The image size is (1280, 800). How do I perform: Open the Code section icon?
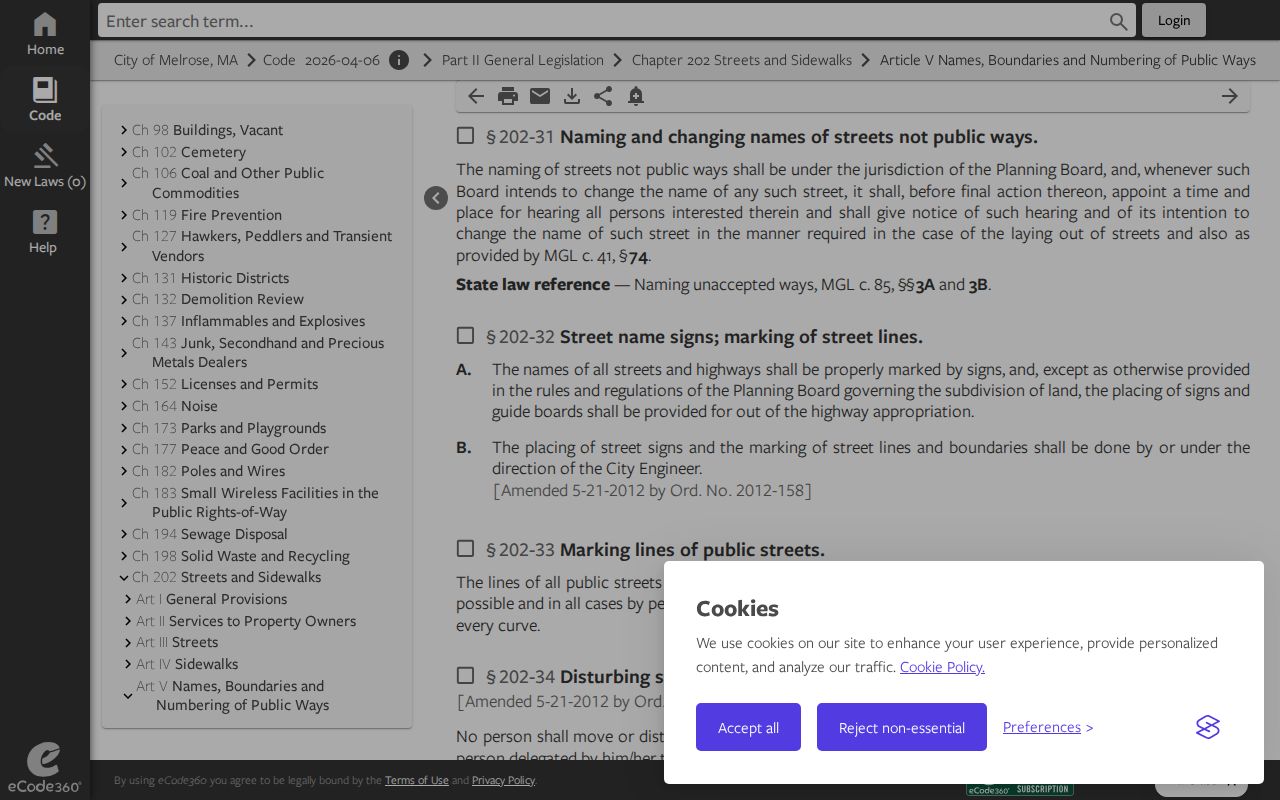45,91
